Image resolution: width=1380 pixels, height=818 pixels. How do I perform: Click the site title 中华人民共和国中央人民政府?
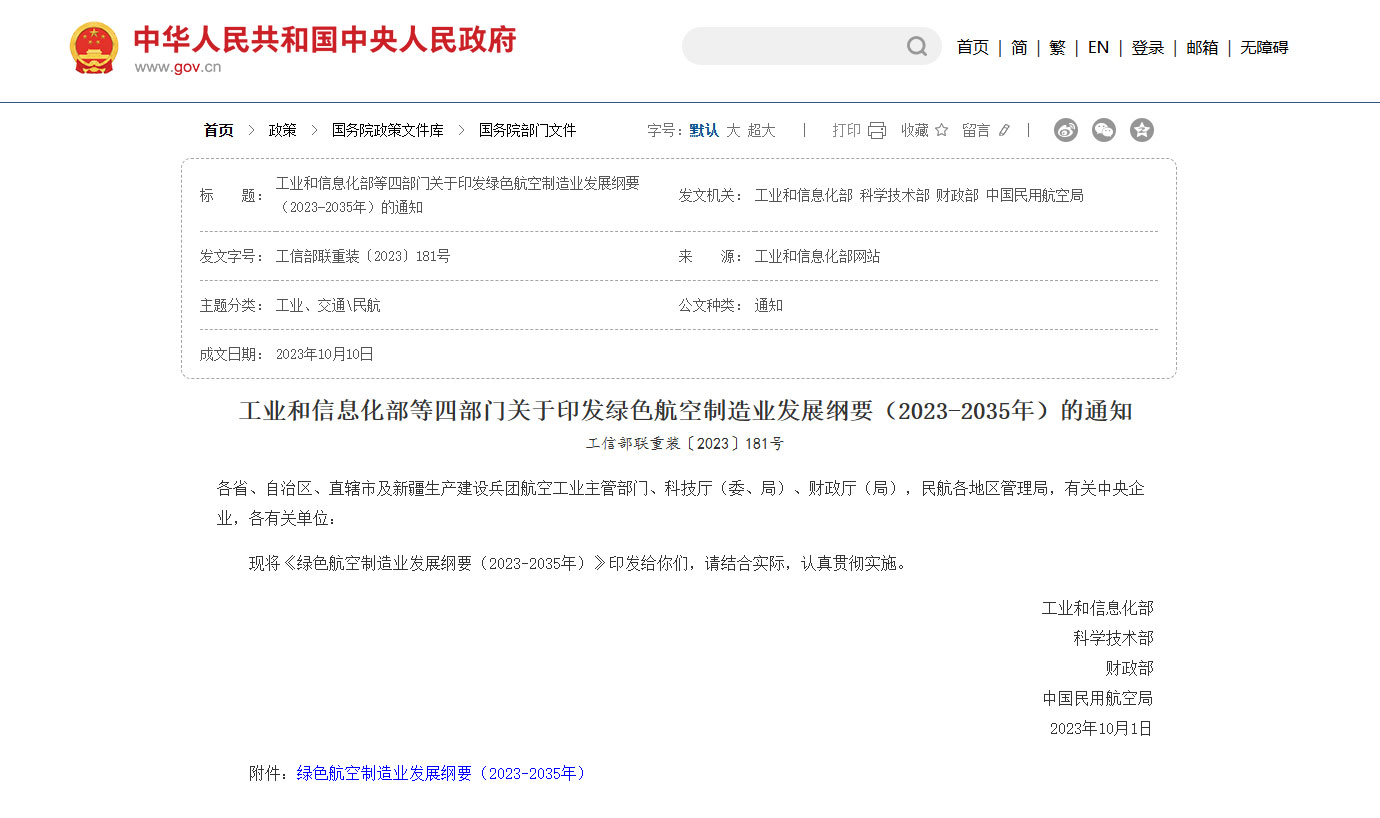click(x=325, y=39)
